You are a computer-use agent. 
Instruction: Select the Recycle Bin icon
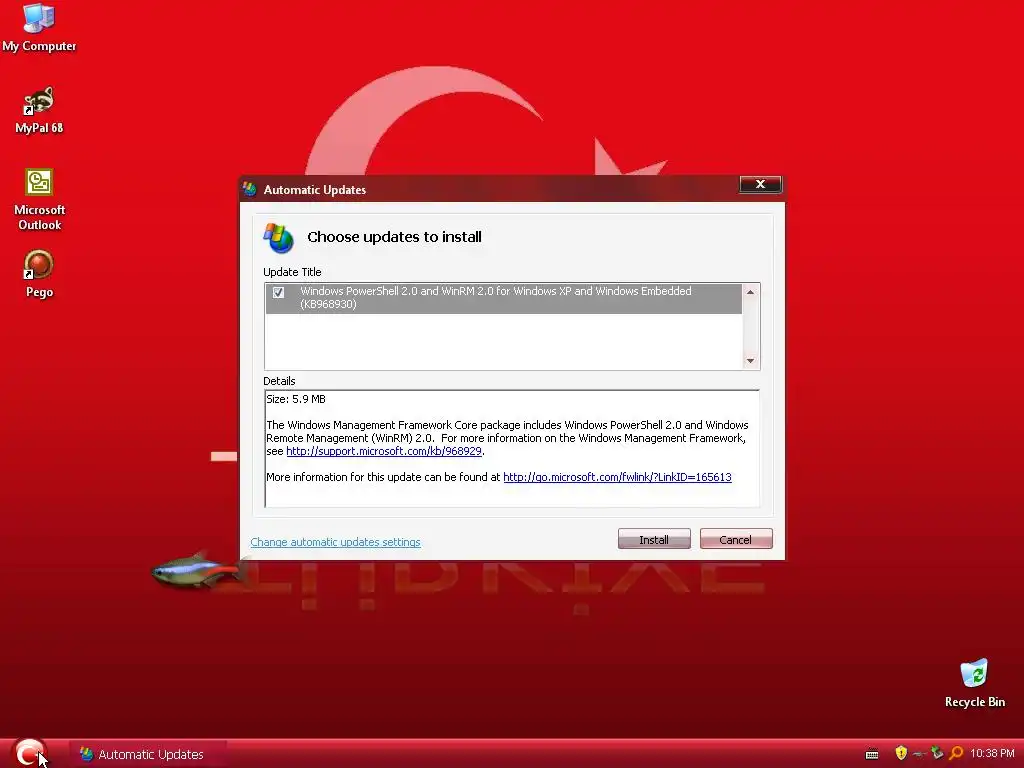tap(974, 683)
